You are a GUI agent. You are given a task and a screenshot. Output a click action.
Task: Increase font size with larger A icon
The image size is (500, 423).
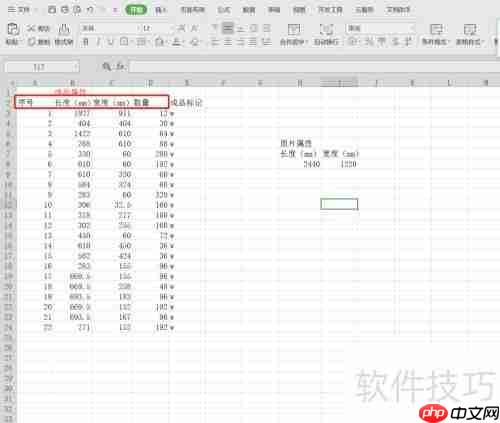pyautogui.click(x=182, y=29)
